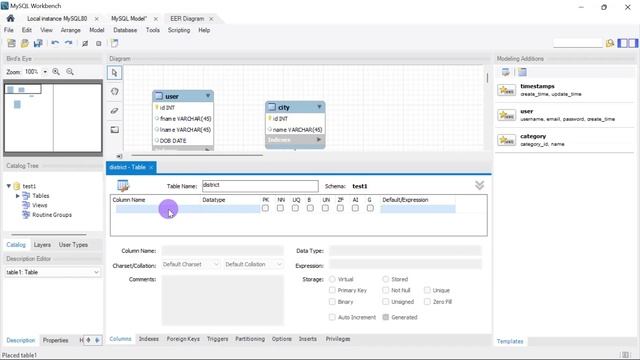Select the hand pan tool
Image resolution: width=640 pixels, height=360 pixels.
pos(114,92)
